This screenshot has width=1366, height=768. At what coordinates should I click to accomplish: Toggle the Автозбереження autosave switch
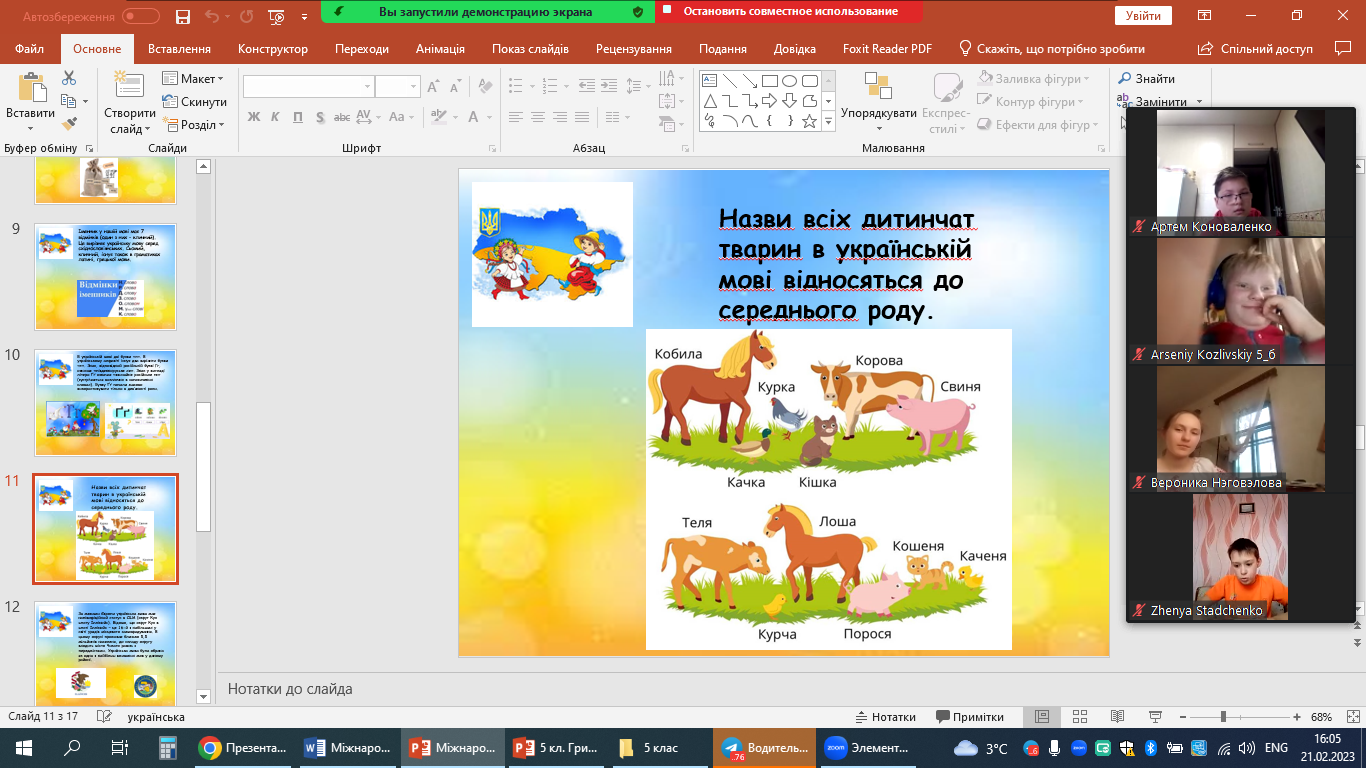(x=141, y=16)
